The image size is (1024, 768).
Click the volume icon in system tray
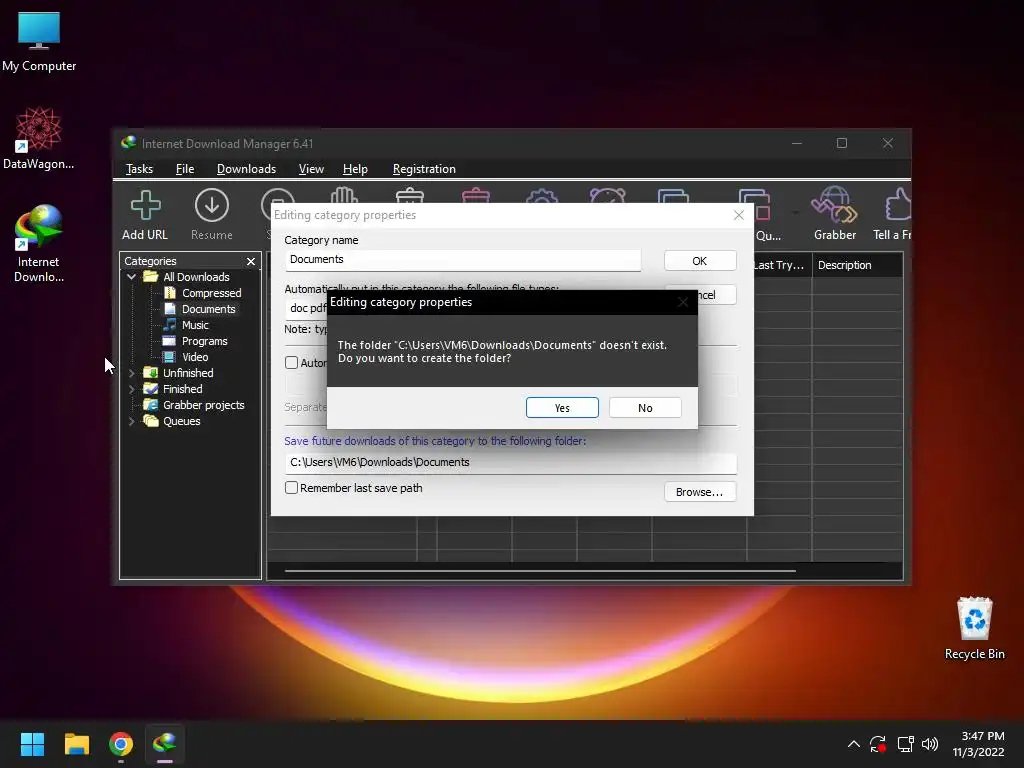point(930,744)
